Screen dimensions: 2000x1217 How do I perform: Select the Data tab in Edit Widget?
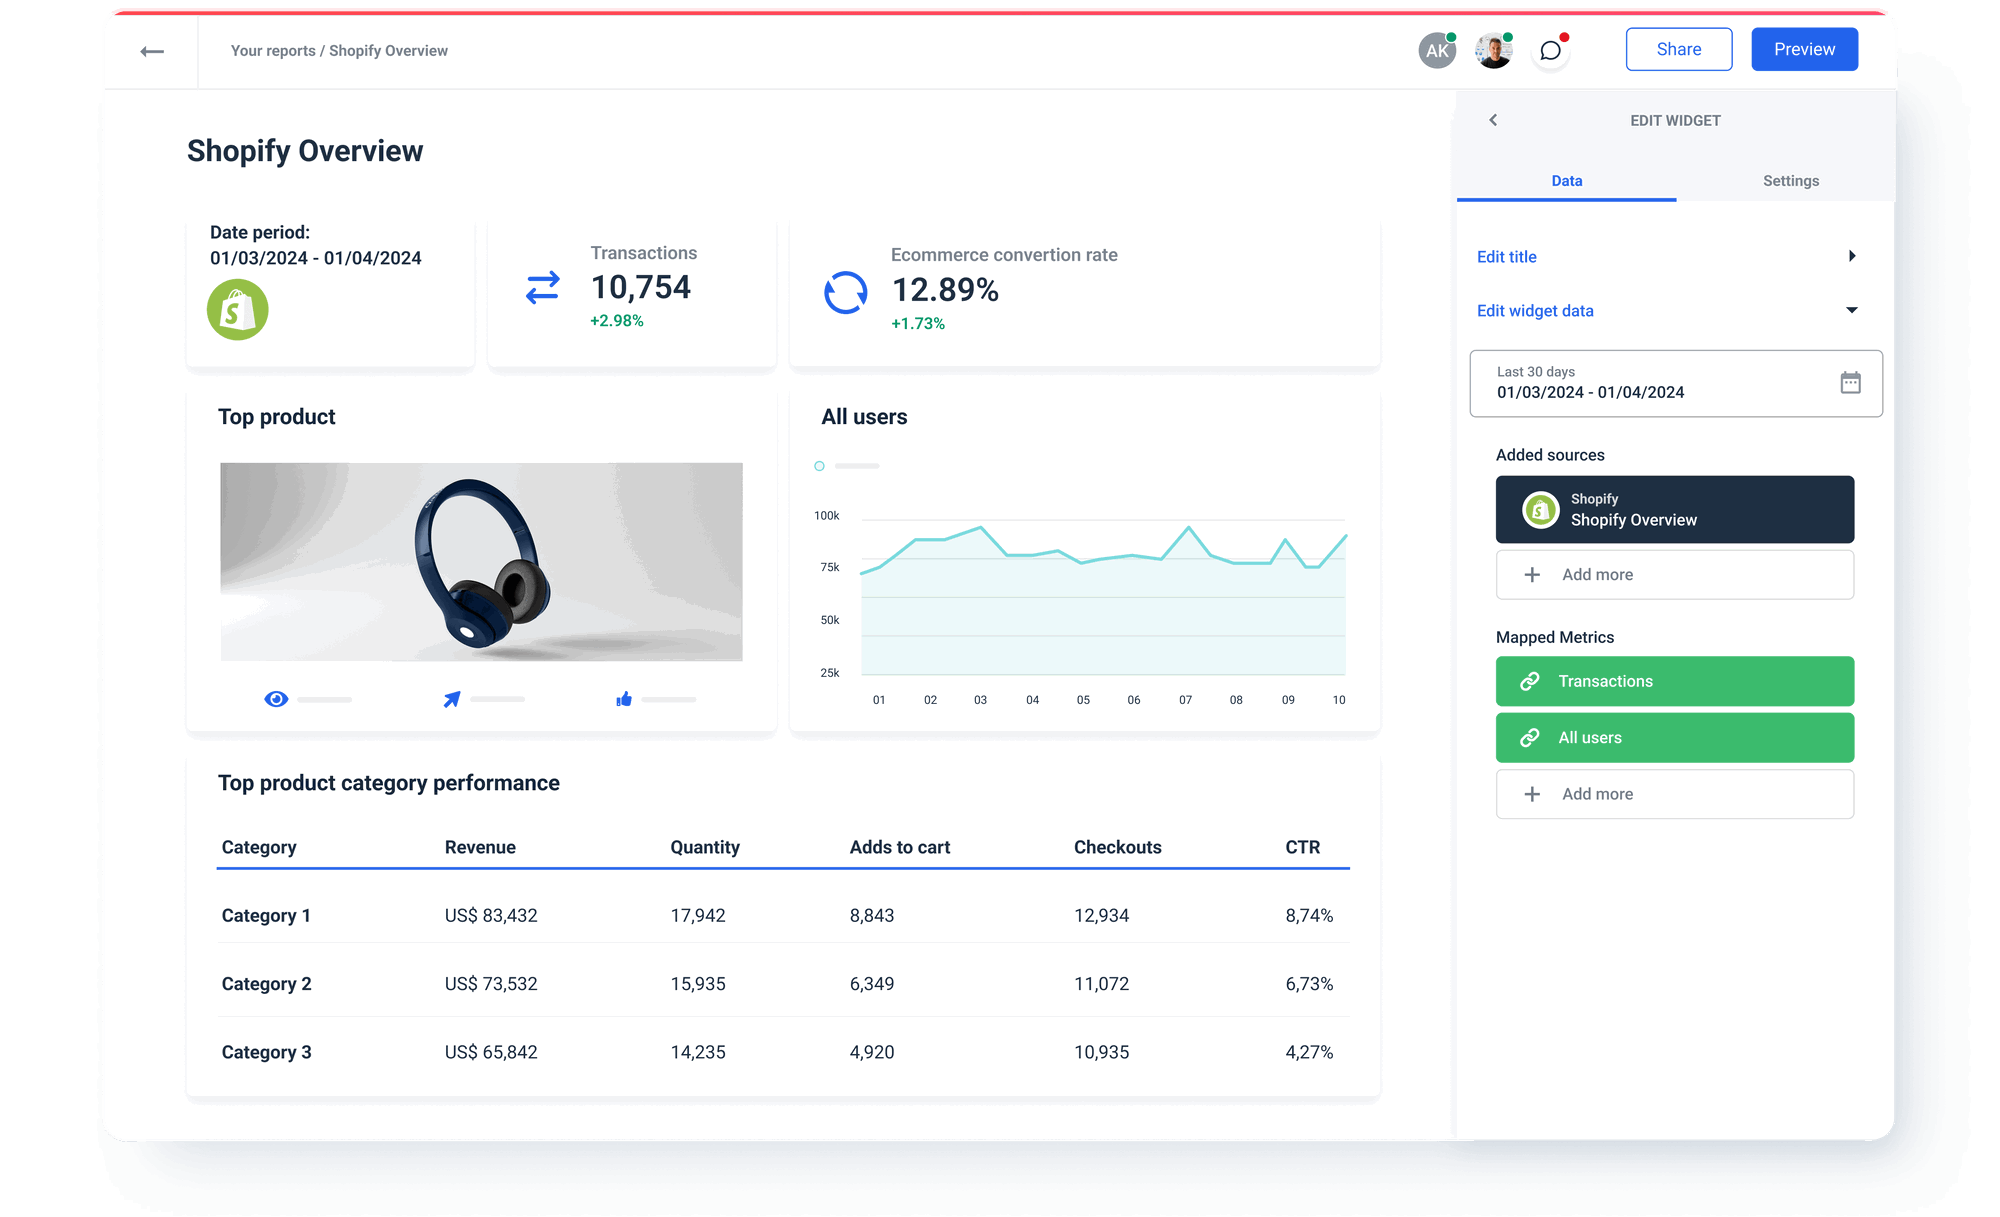tap(1567, 181)
